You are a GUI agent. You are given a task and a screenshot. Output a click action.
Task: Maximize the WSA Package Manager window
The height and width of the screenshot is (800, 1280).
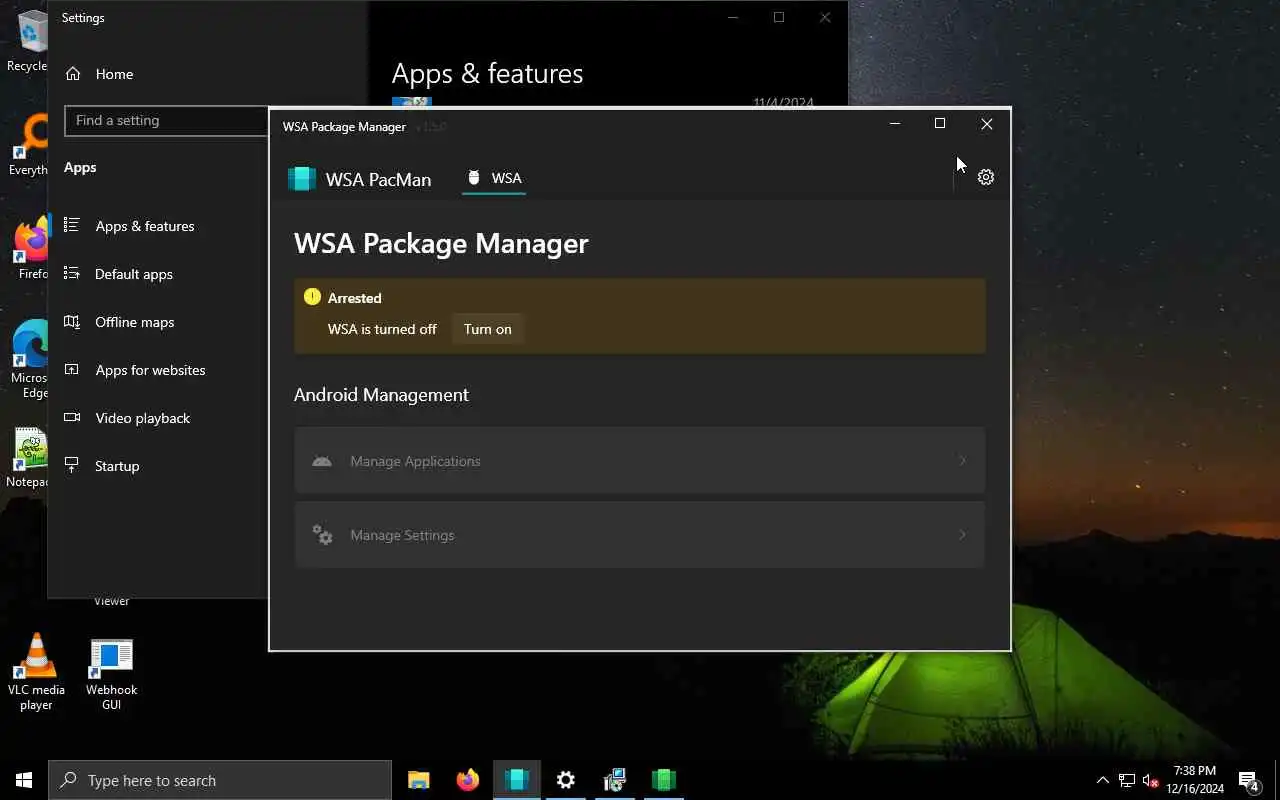click(x=940, y=124)
